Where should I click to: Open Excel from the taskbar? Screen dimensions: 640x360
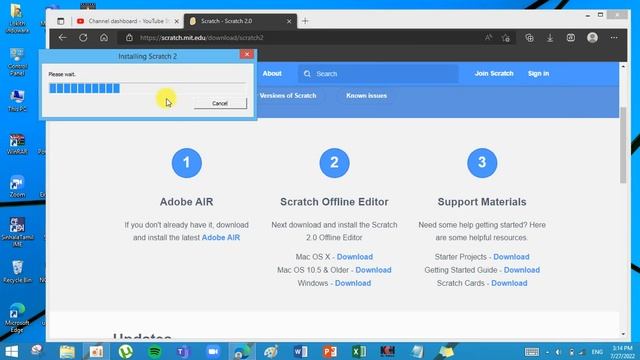[359, 351]
